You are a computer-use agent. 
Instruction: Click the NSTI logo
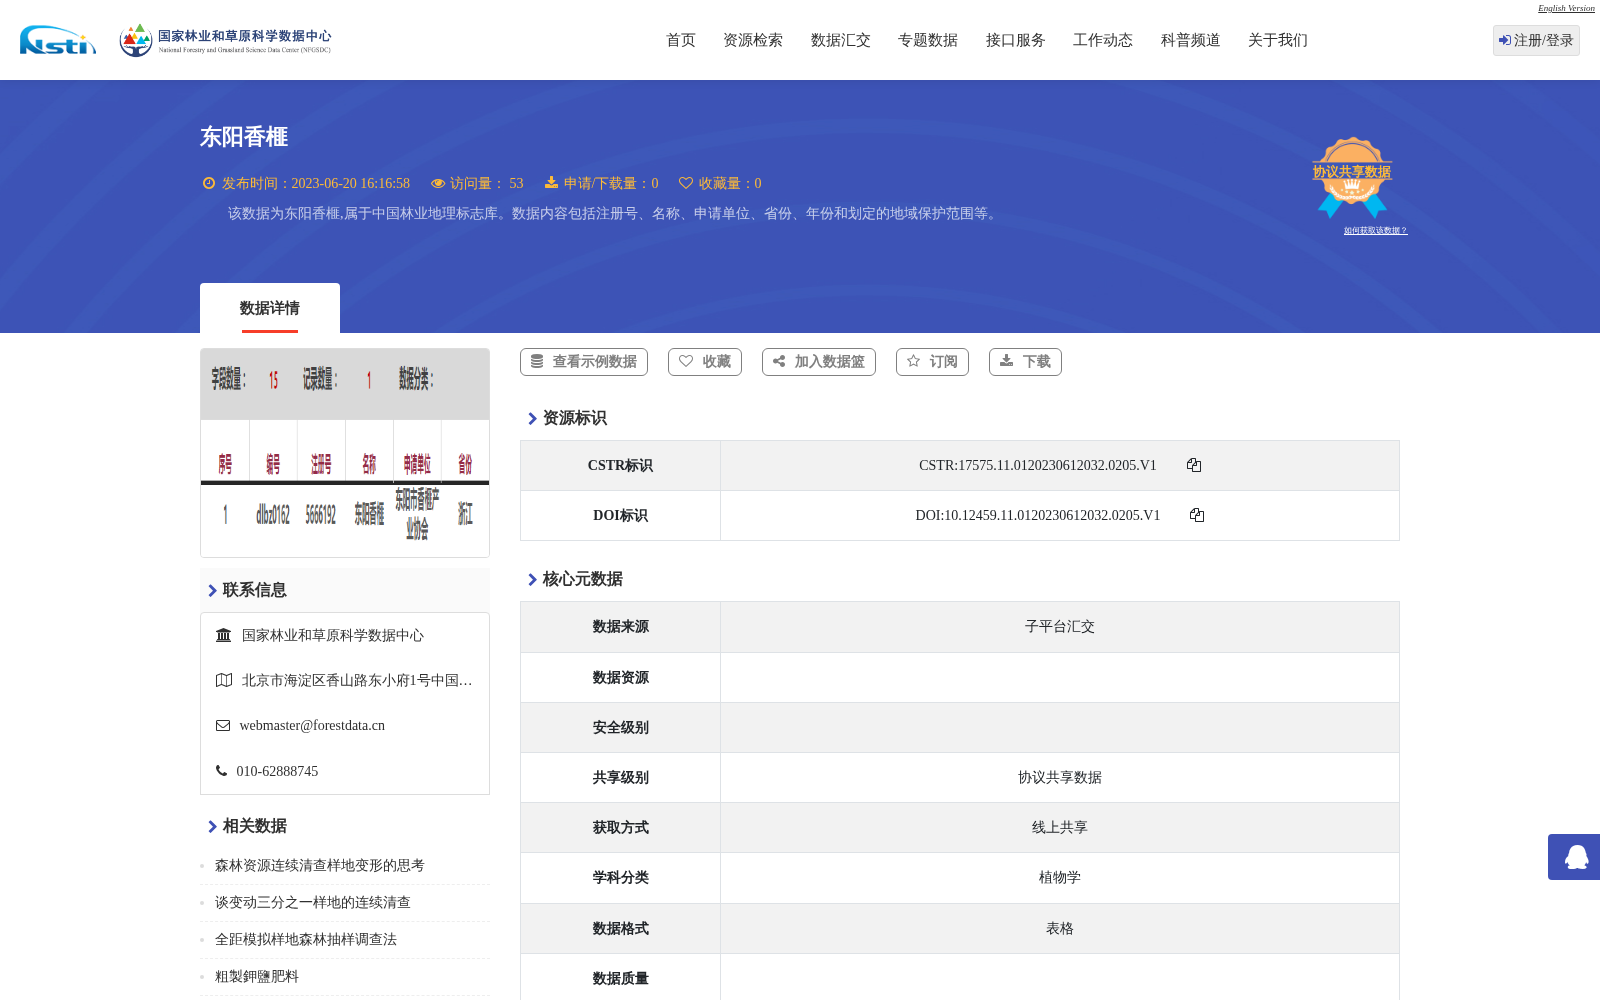pyautogui.click(x=58, y=40)
